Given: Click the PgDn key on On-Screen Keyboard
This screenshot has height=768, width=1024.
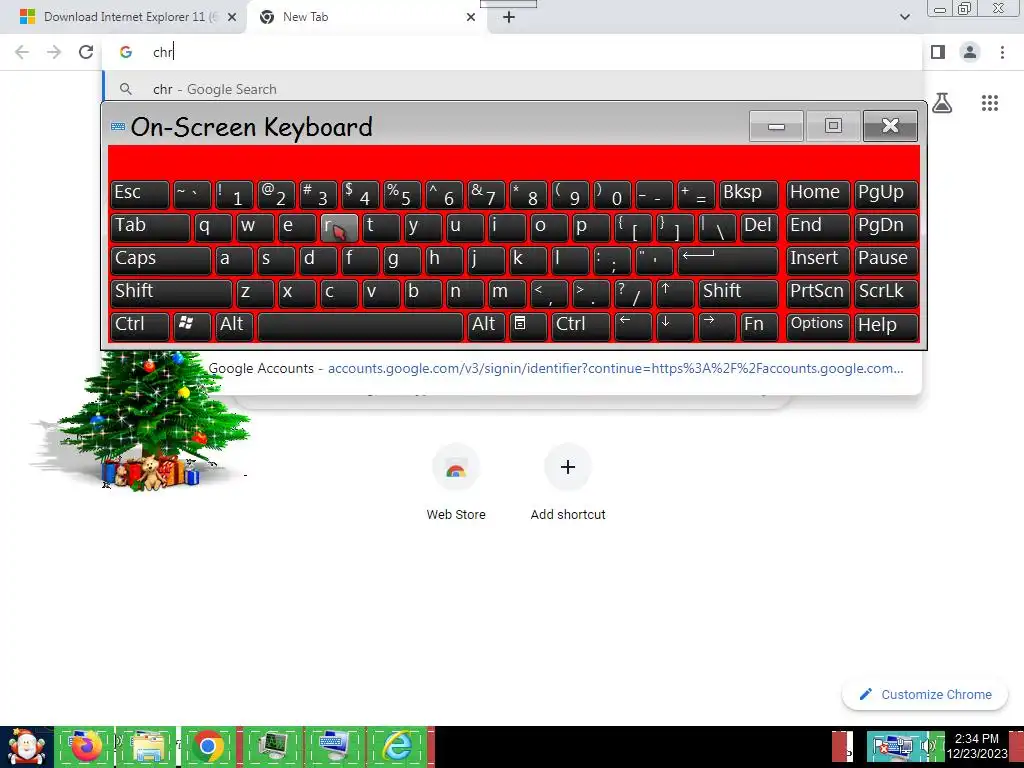Looking at the screenshot, I should pos(886,227).
